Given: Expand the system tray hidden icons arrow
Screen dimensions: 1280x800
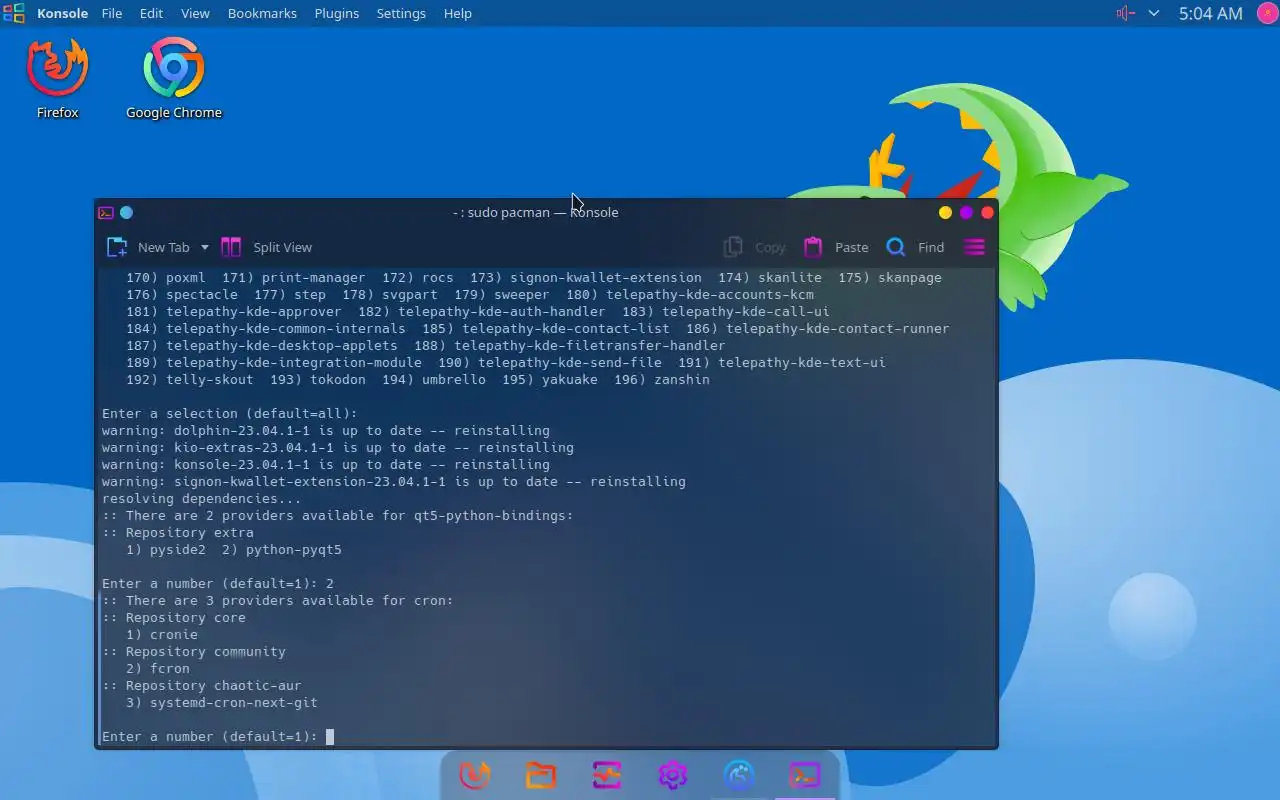Looking at the screenshot, I should (1154, 13).
